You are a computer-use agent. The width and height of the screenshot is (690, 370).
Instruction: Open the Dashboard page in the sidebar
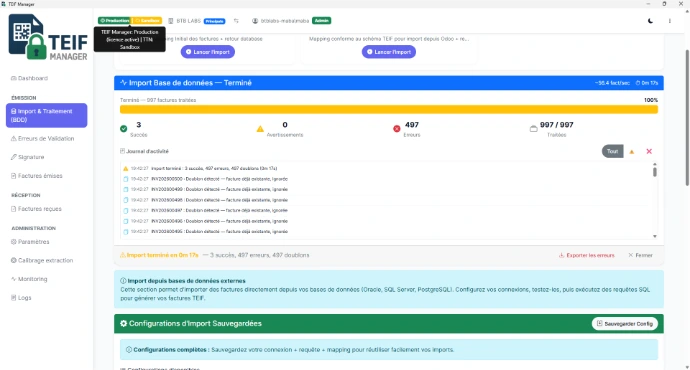[29, 78]
